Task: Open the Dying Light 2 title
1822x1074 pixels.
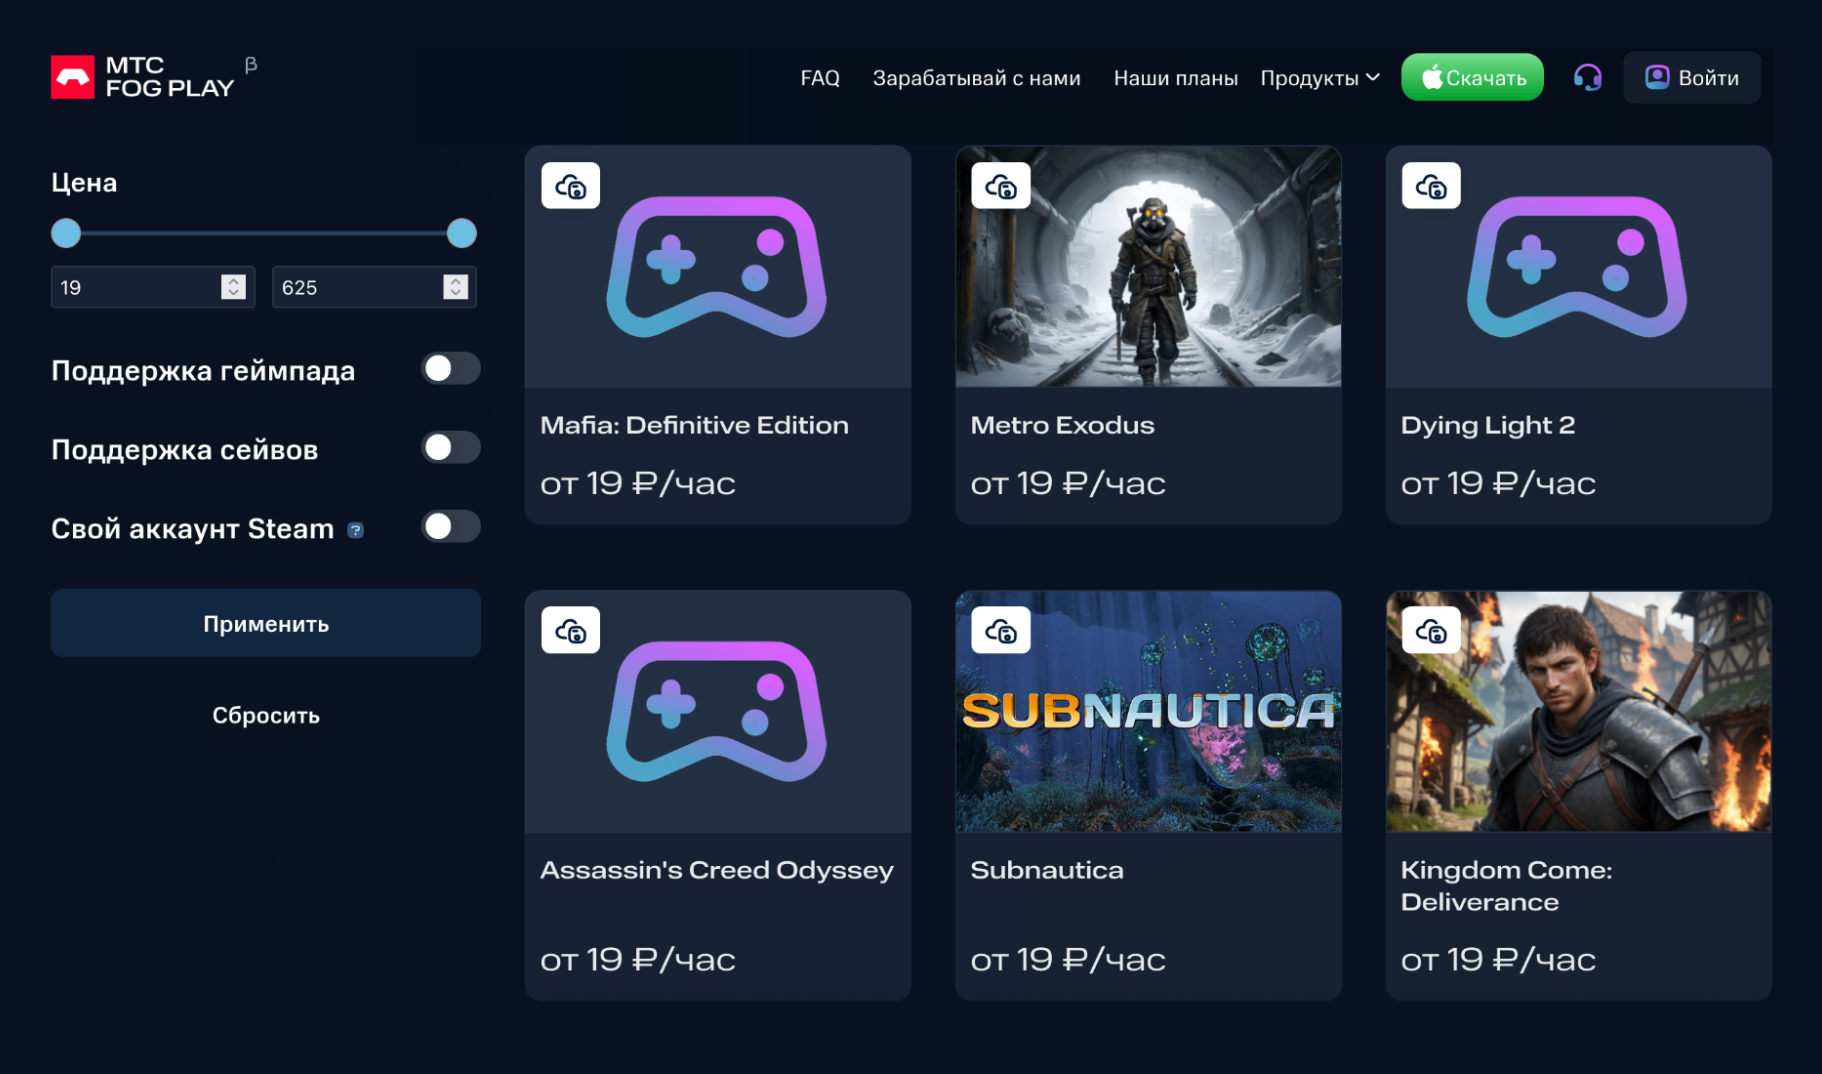Action: (1488, 425)
